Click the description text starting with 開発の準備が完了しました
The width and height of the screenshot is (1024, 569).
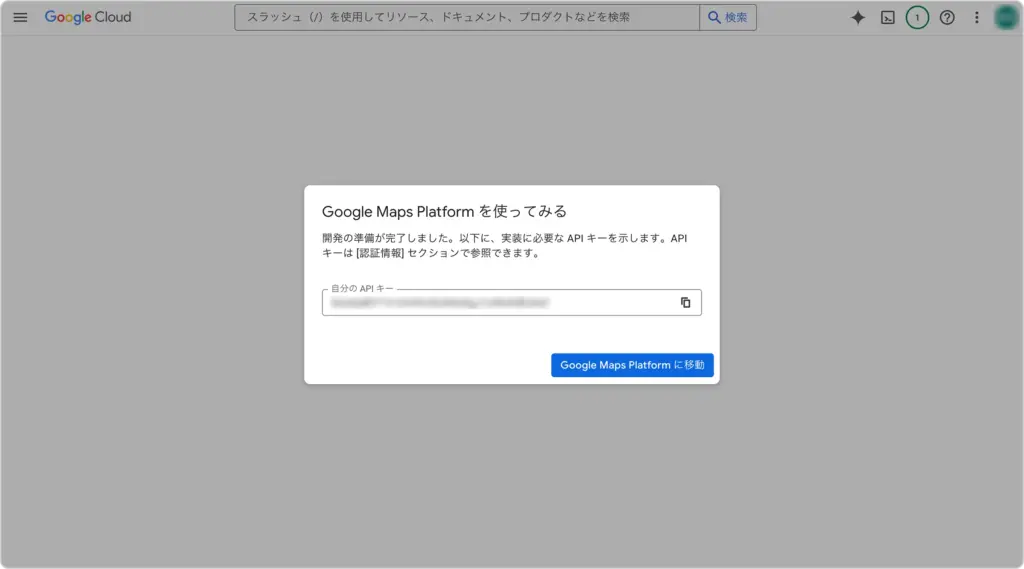click(504, 246)
